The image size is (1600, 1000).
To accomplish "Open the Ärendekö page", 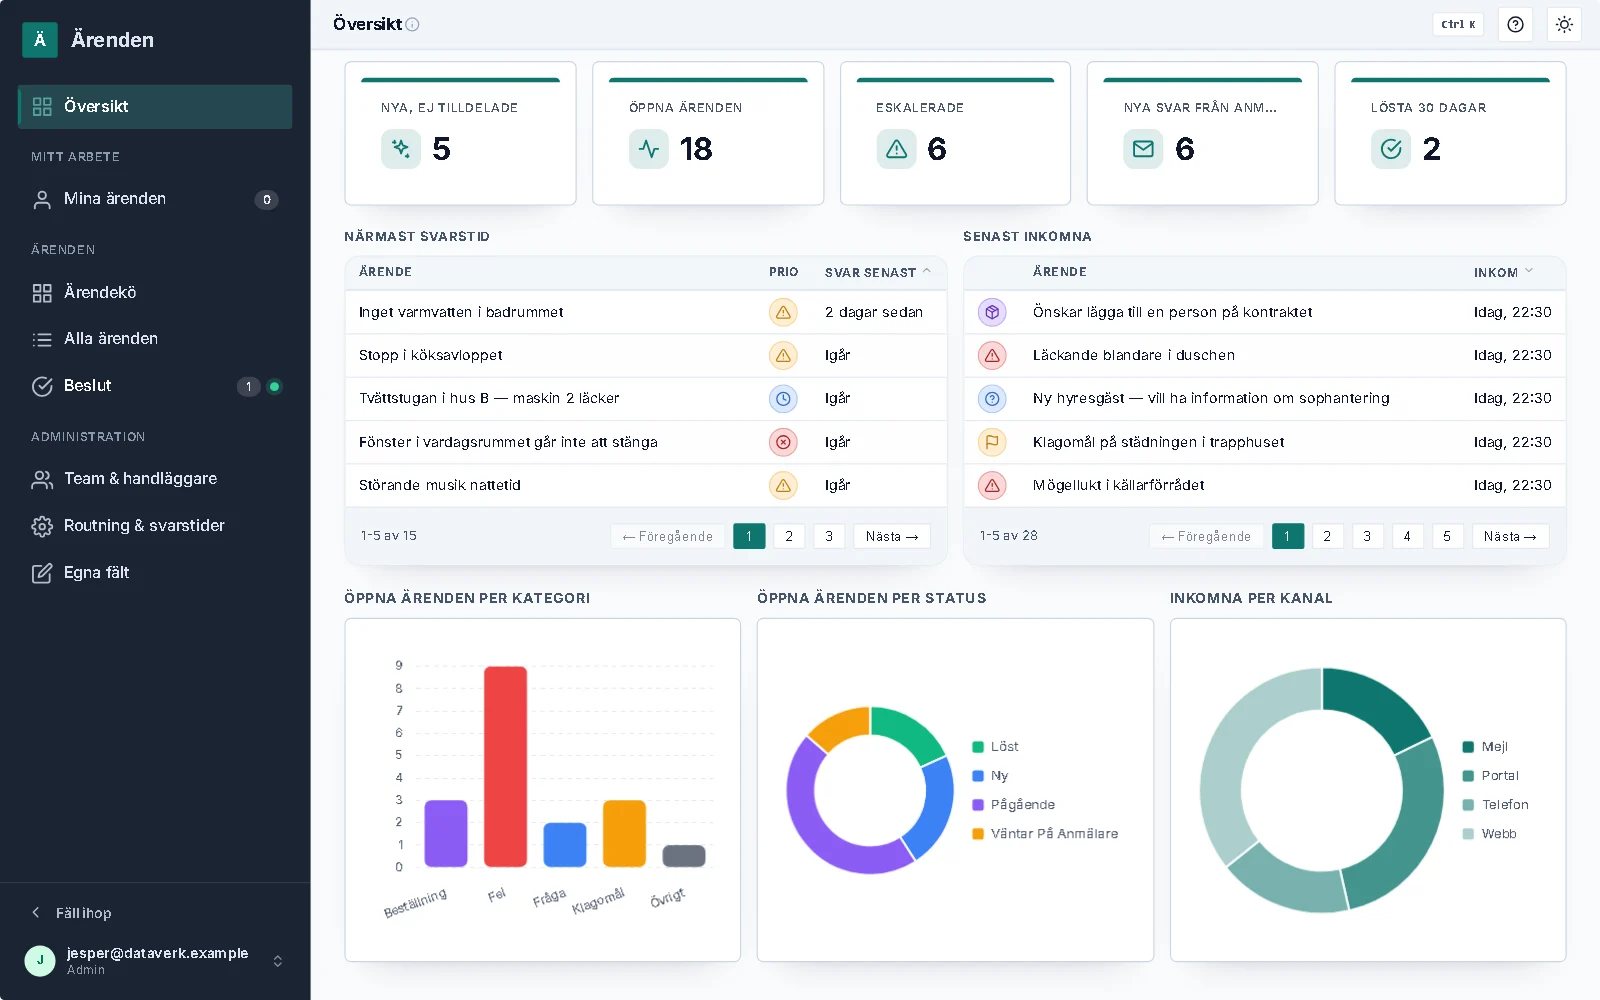I will pyautogui.click(x=155, y=292).
